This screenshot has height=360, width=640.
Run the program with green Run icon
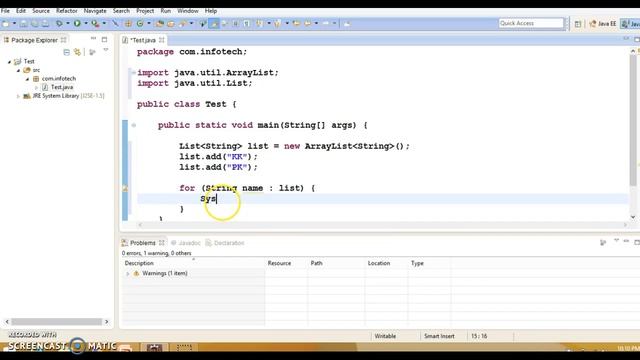[77, 24]
